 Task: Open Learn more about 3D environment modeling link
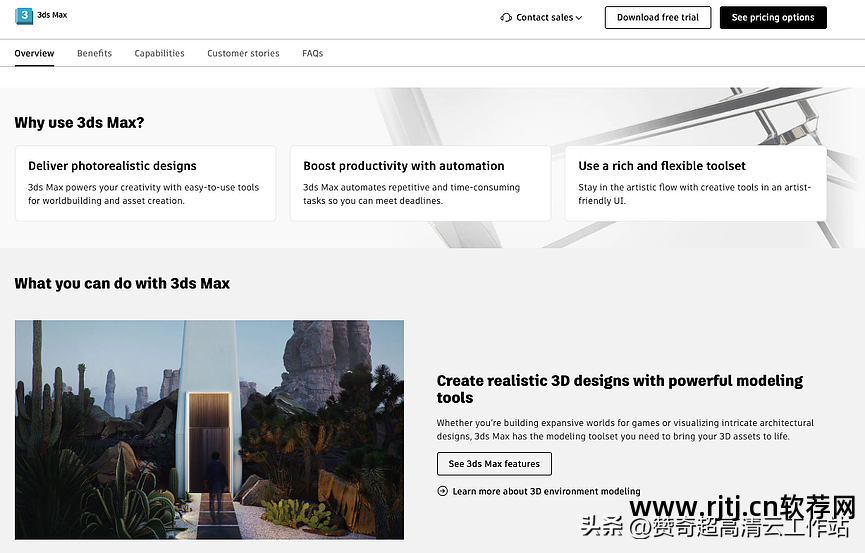(x=546, y=491)
